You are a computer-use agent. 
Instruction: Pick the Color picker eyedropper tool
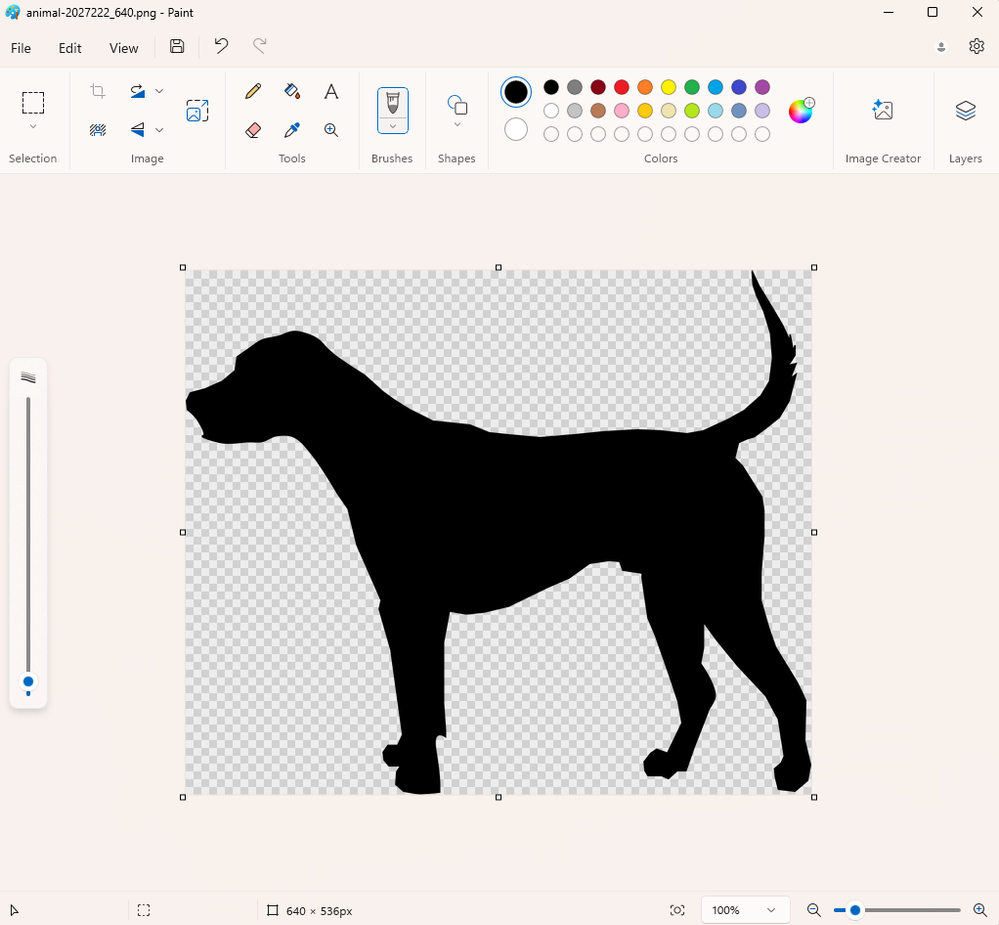coord(292,130)
